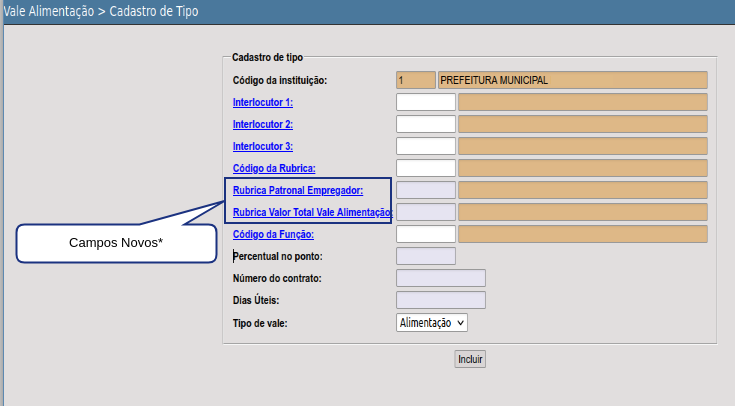Click the Rubrica Patronal Empregador code field

(426, 190)
